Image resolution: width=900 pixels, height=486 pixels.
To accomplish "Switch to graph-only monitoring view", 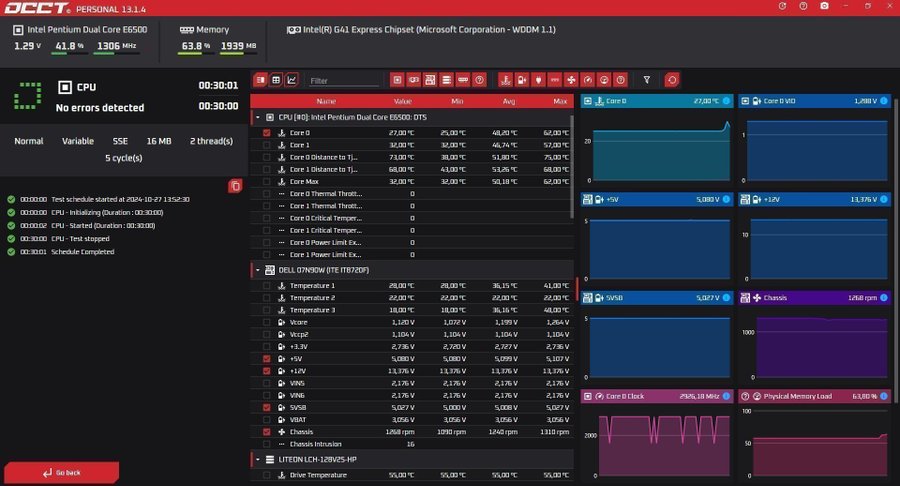I will [x=292, y=80].
